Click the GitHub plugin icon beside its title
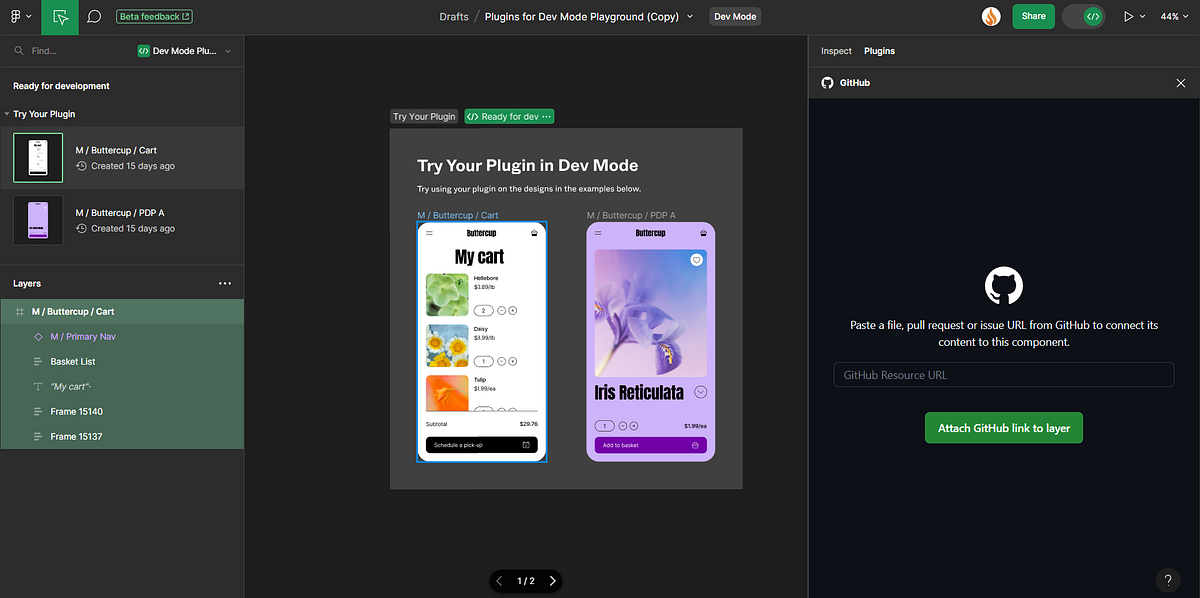 827,82
